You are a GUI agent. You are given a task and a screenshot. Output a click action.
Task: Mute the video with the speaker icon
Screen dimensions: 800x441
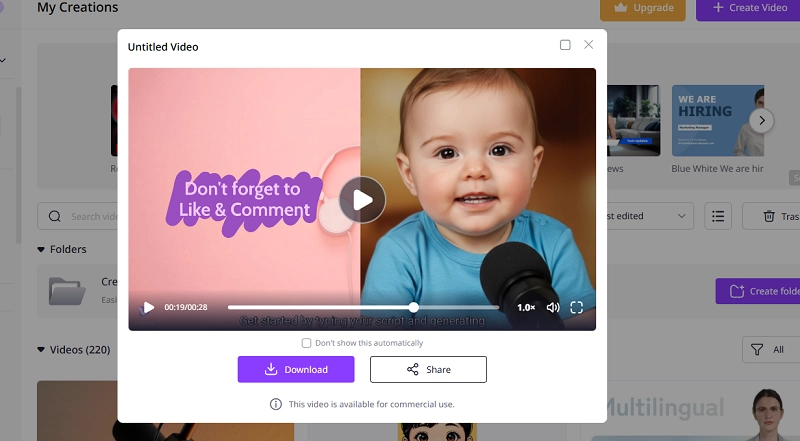click(x=553, y=308)
